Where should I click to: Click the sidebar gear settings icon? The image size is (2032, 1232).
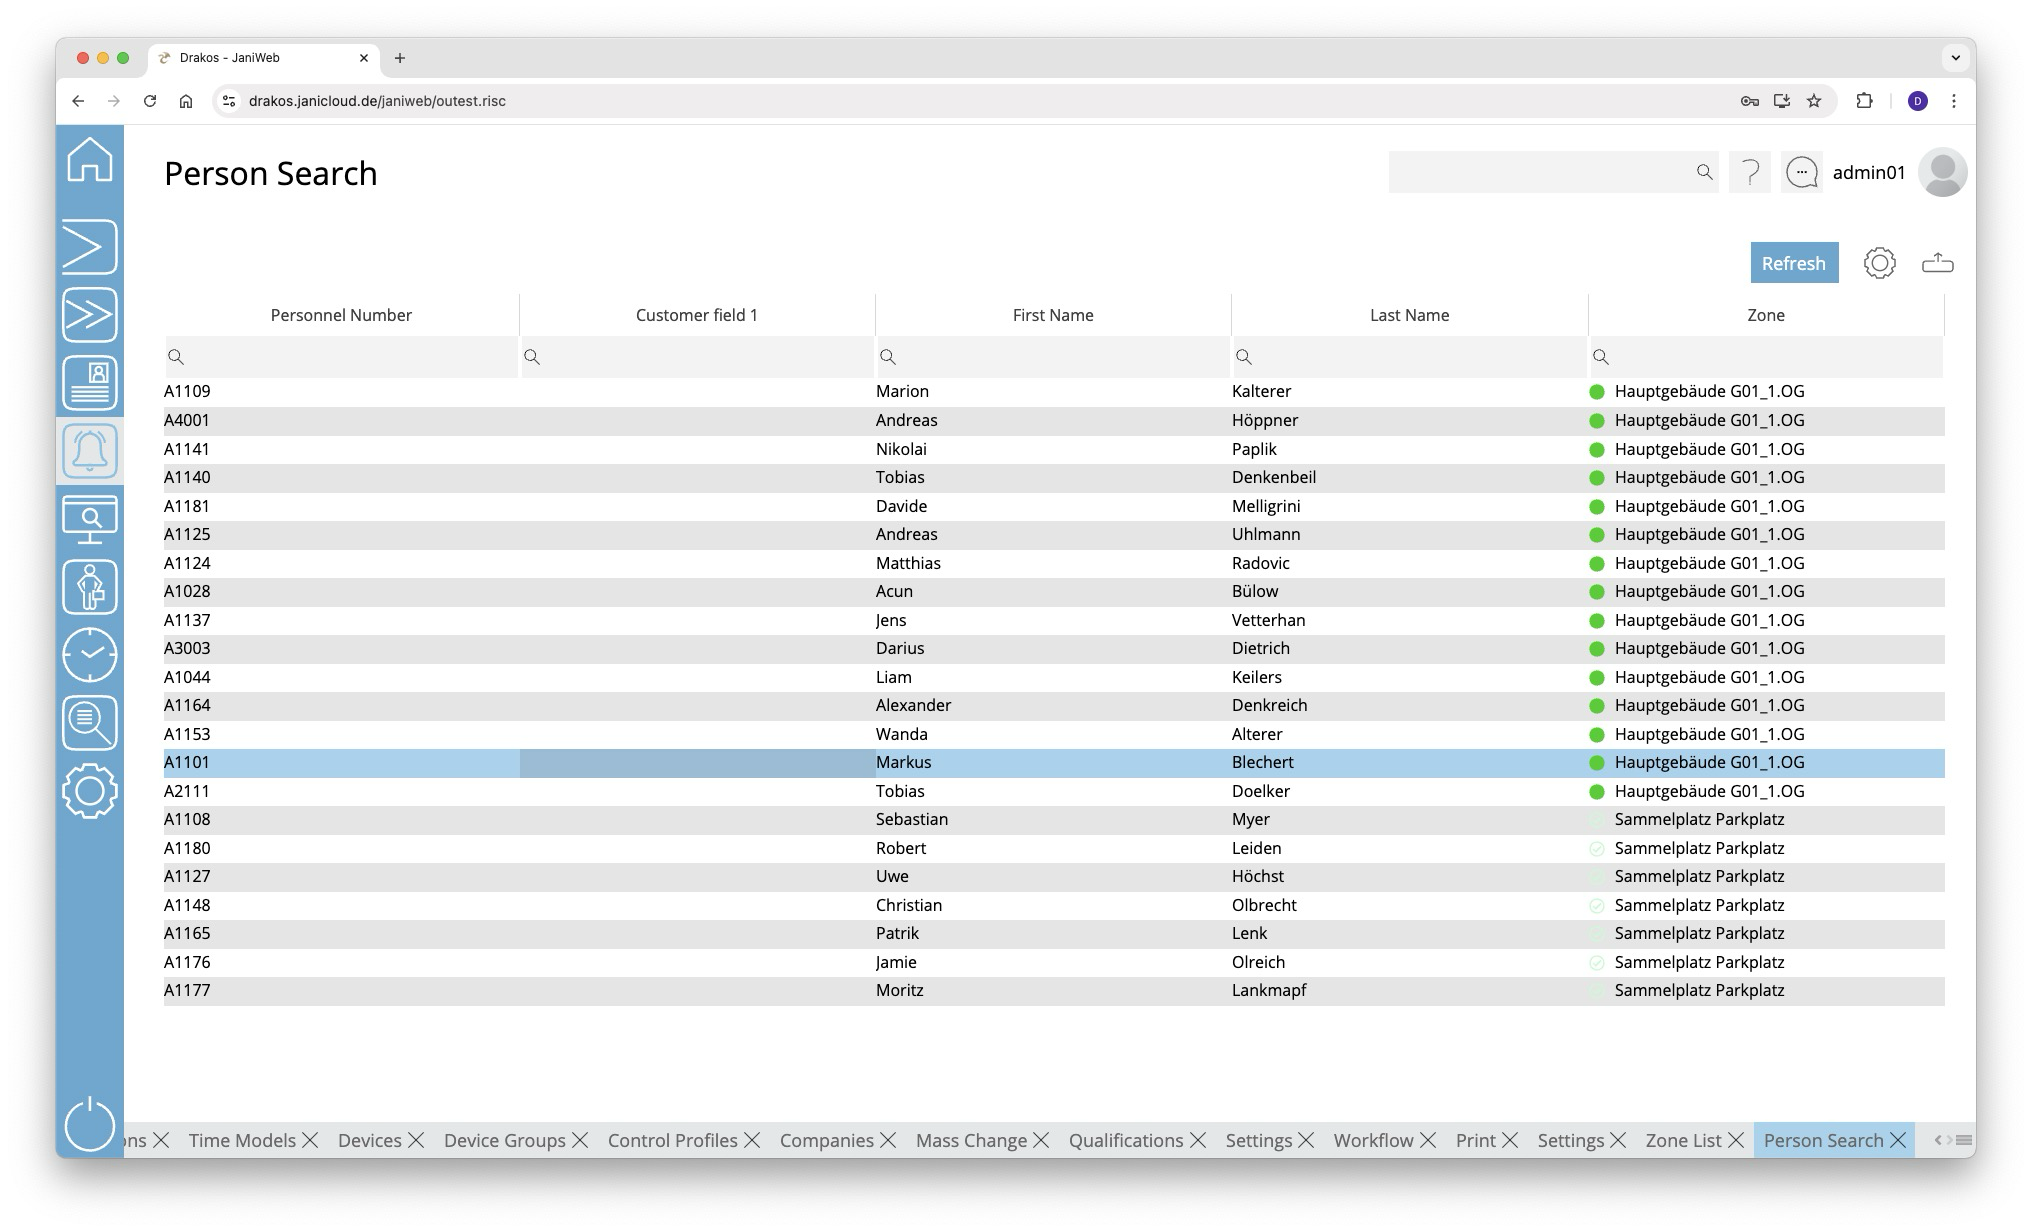click(90, 791)
